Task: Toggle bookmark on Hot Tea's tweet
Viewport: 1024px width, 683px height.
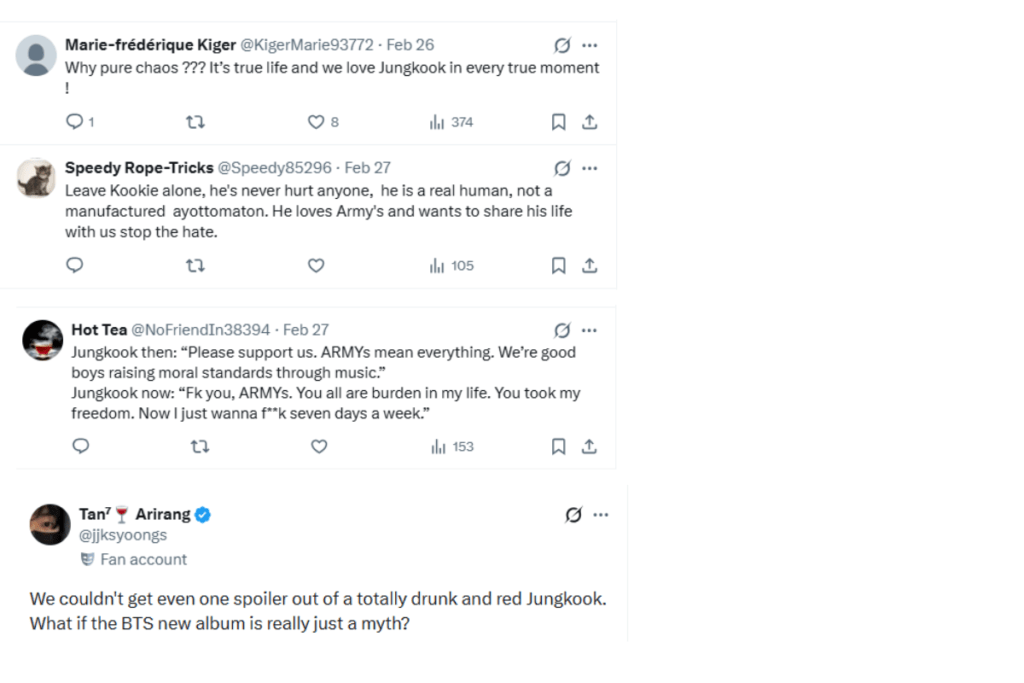Action: click(558, 446)
